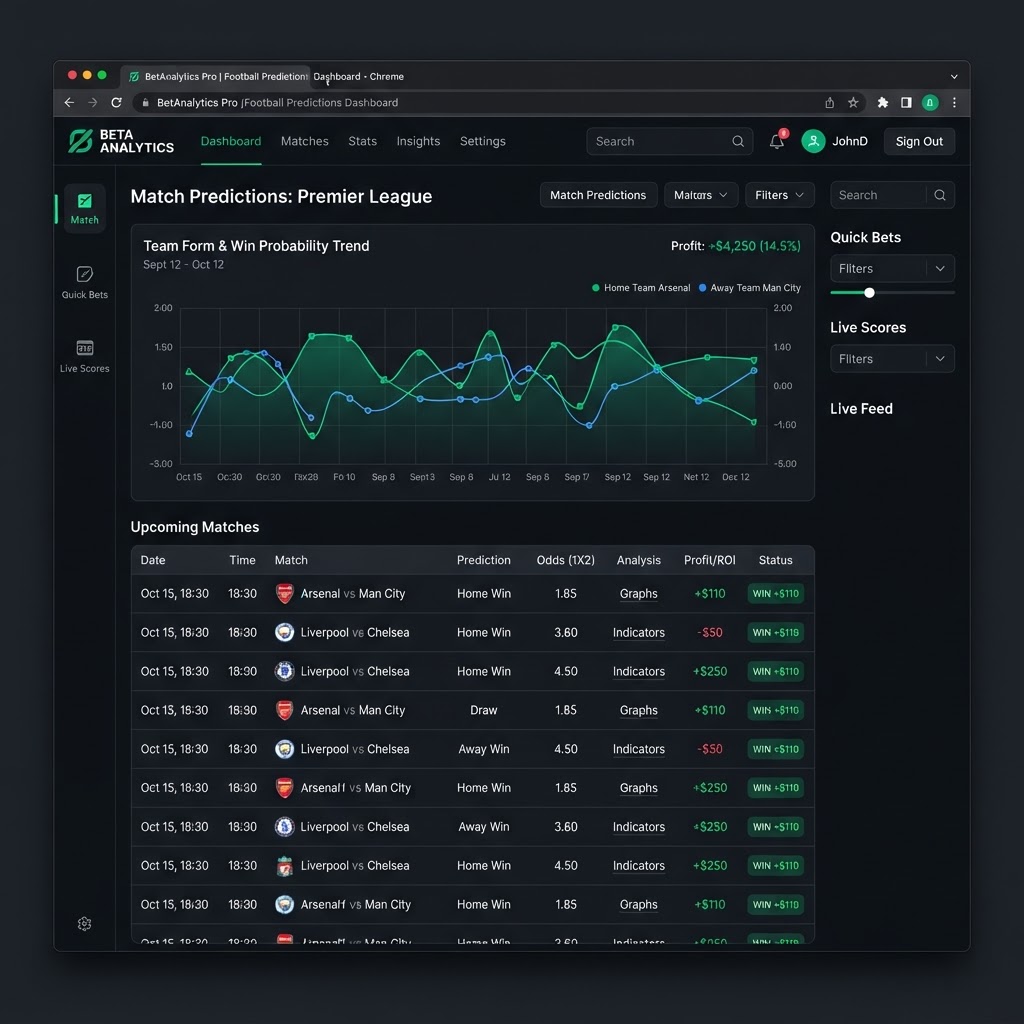Expand the browser tab list chevron
Image resolution: width=1024 pixels, height=1024 pixels.
click(954, 76)
